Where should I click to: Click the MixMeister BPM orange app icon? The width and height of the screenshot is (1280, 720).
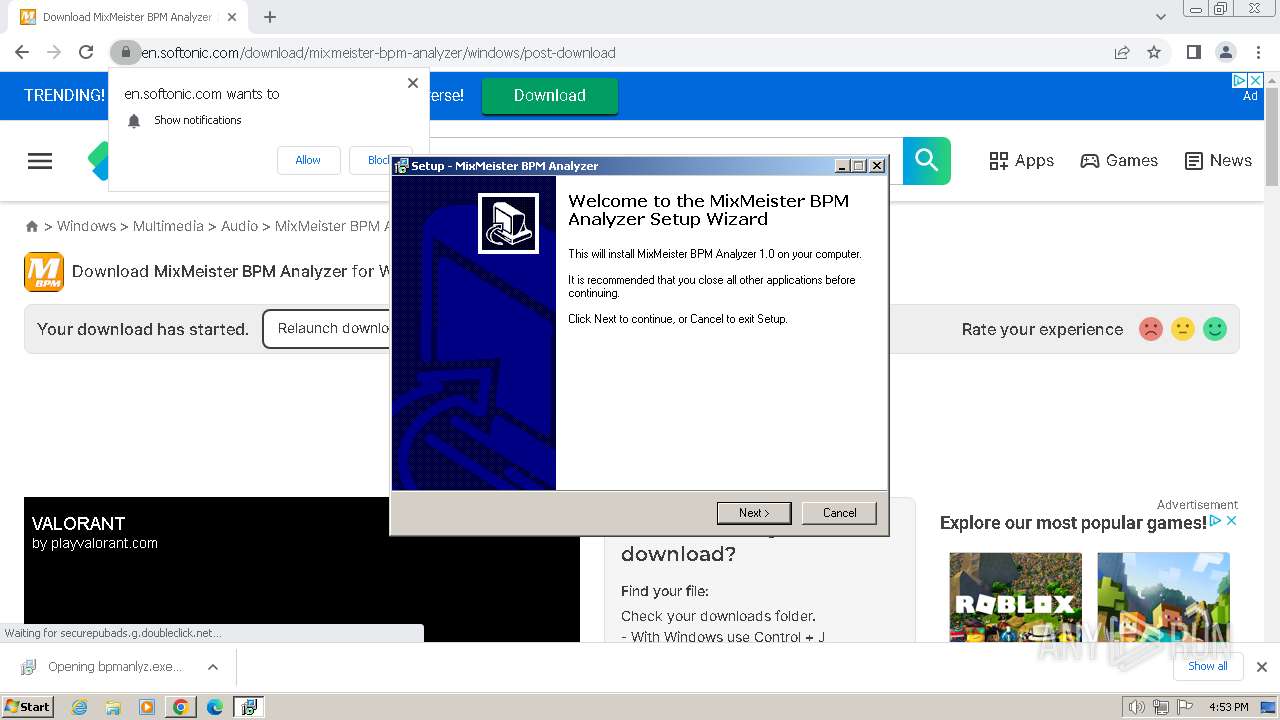(44, 272)
